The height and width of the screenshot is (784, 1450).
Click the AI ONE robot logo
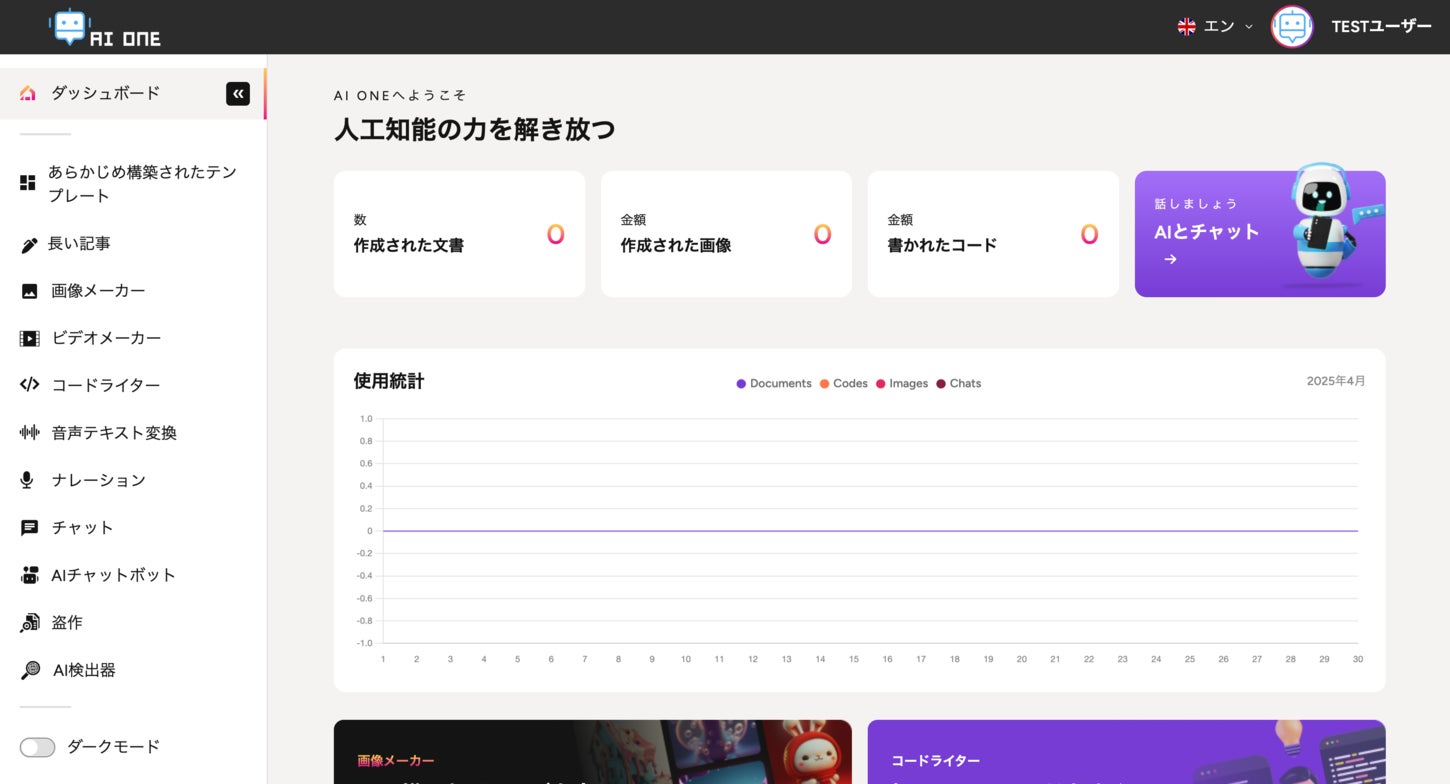click(x=105, y=28)
